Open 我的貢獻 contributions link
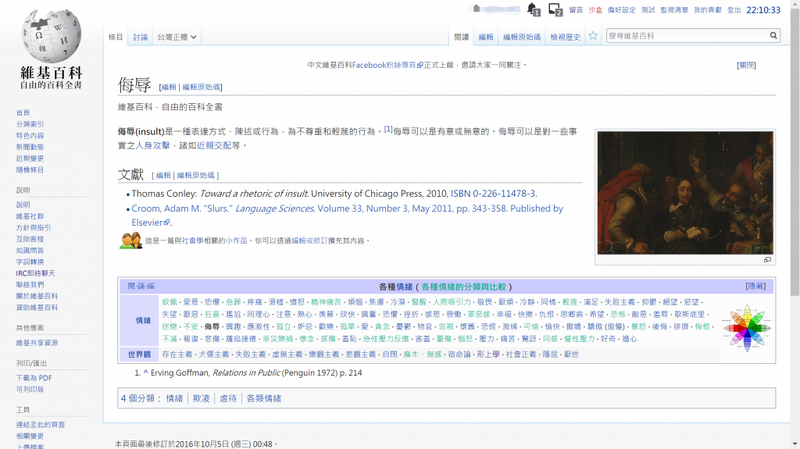Viewport: 800px width, 449px height. (708, 10)
